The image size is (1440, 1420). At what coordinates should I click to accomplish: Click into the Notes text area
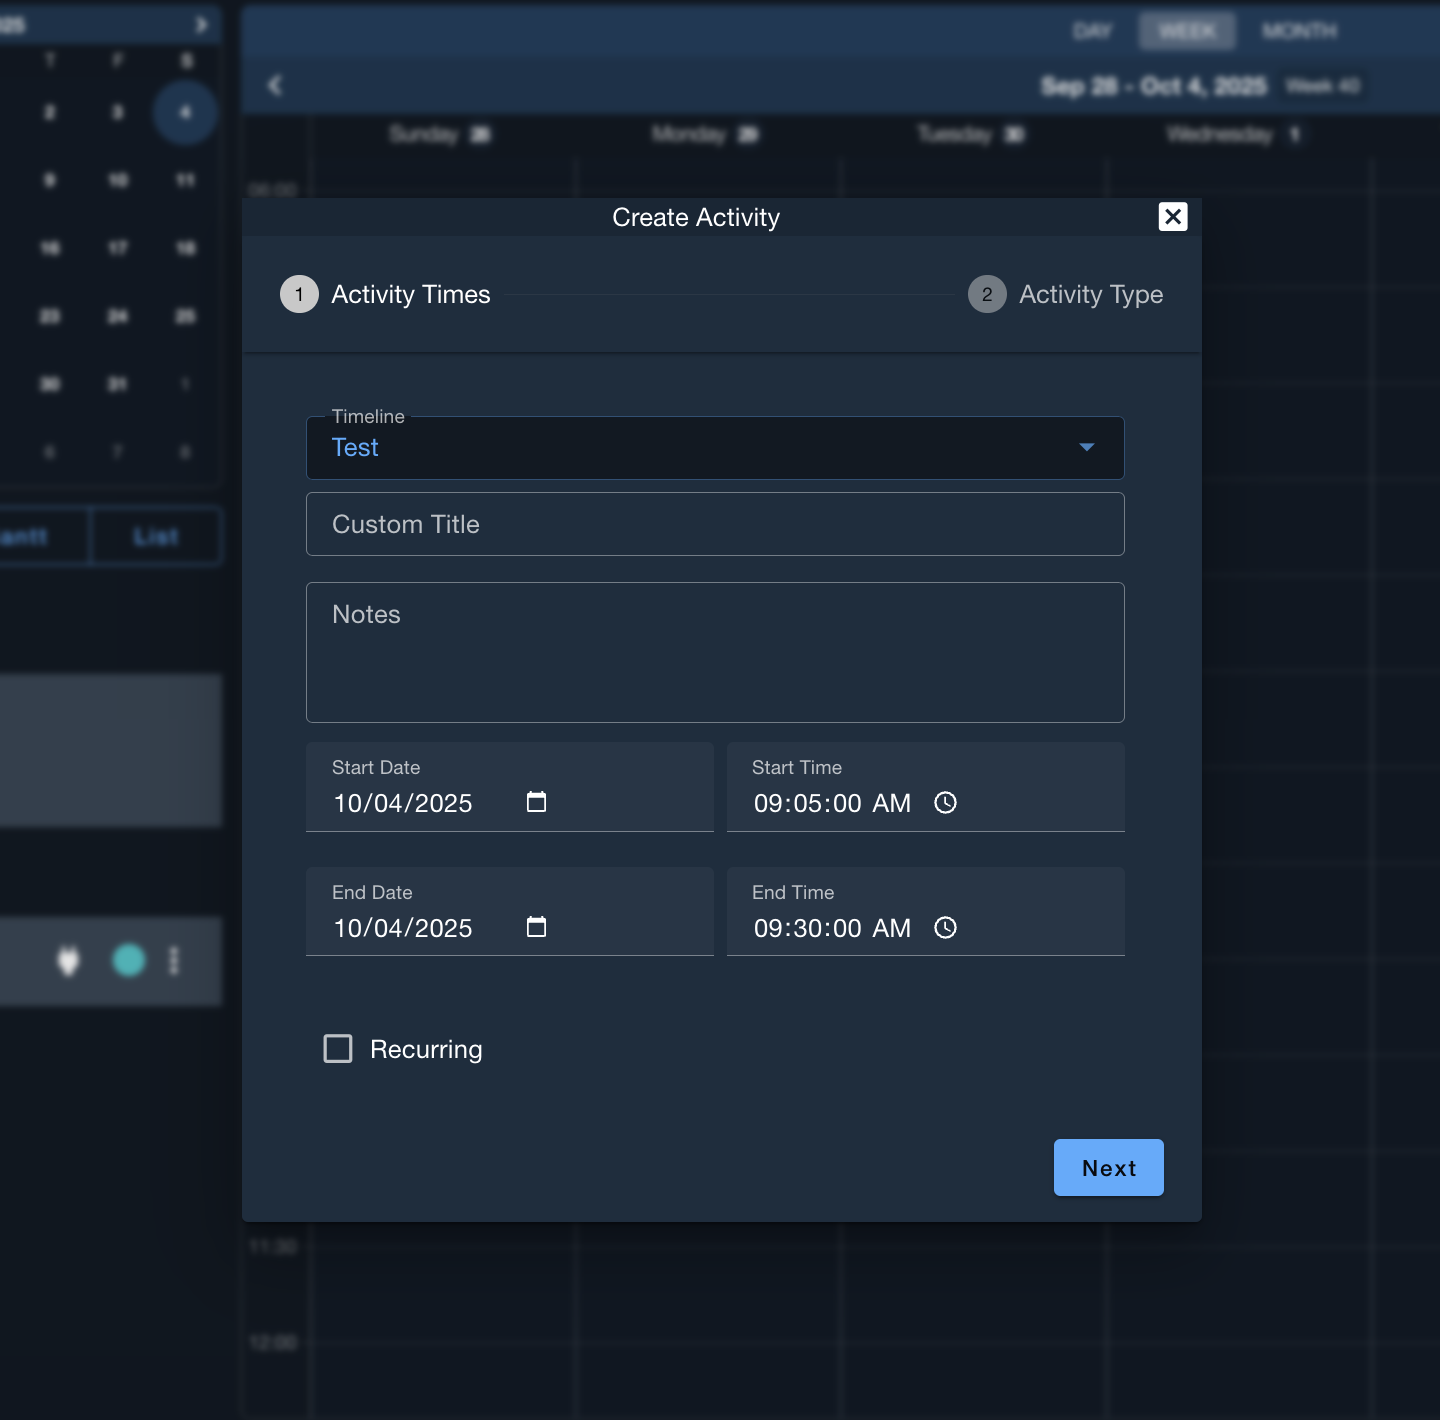(x=715, y=652)
